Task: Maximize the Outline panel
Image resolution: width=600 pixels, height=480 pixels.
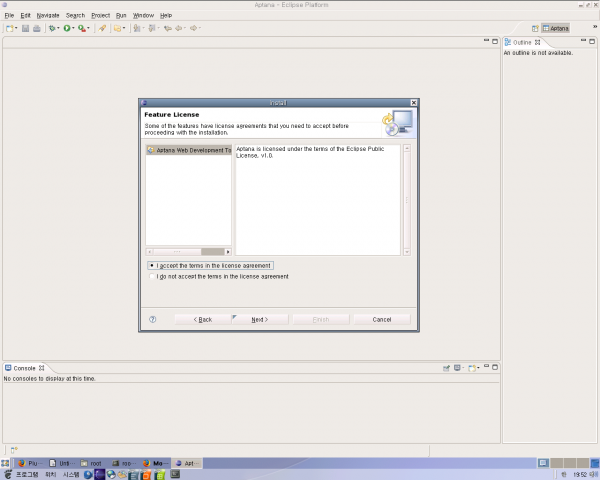Action: 592,41
